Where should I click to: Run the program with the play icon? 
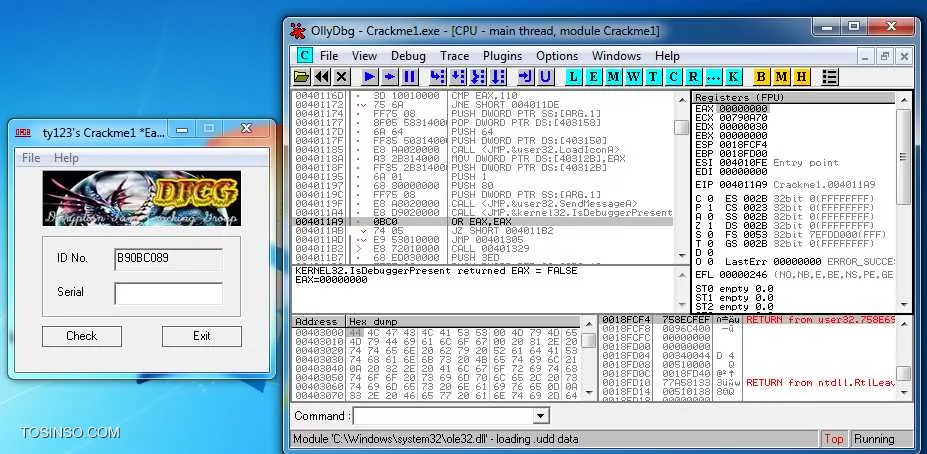[x=369, y=77]
